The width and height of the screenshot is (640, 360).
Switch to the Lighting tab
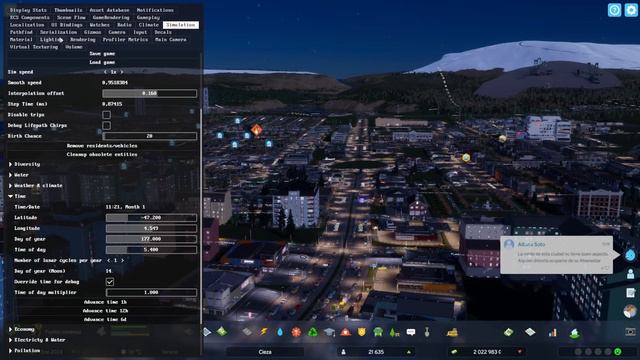pyautogui.click(x=51, y=40)
